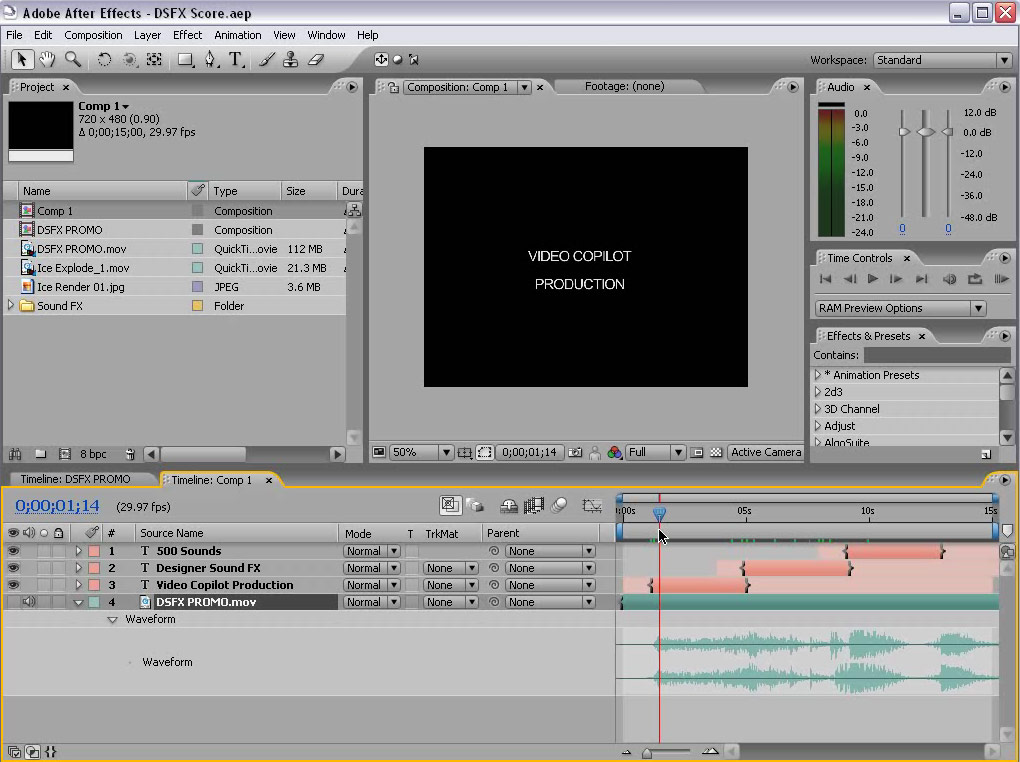Select the Eraser tool

click(x=316, y=60)
